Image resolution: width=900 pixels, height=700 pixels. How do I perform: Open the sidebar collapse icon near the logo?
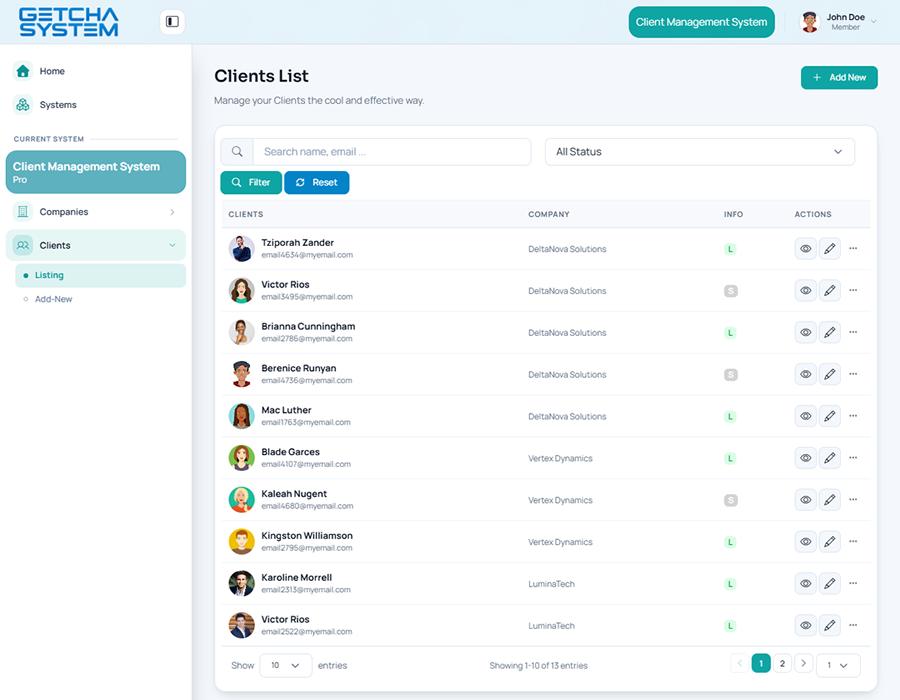pos(171,21)
